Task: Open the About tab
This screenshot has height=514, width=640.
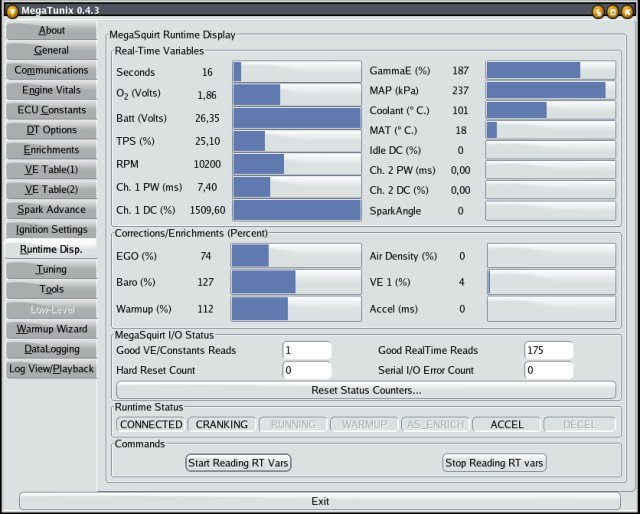Action: (51, 31)
